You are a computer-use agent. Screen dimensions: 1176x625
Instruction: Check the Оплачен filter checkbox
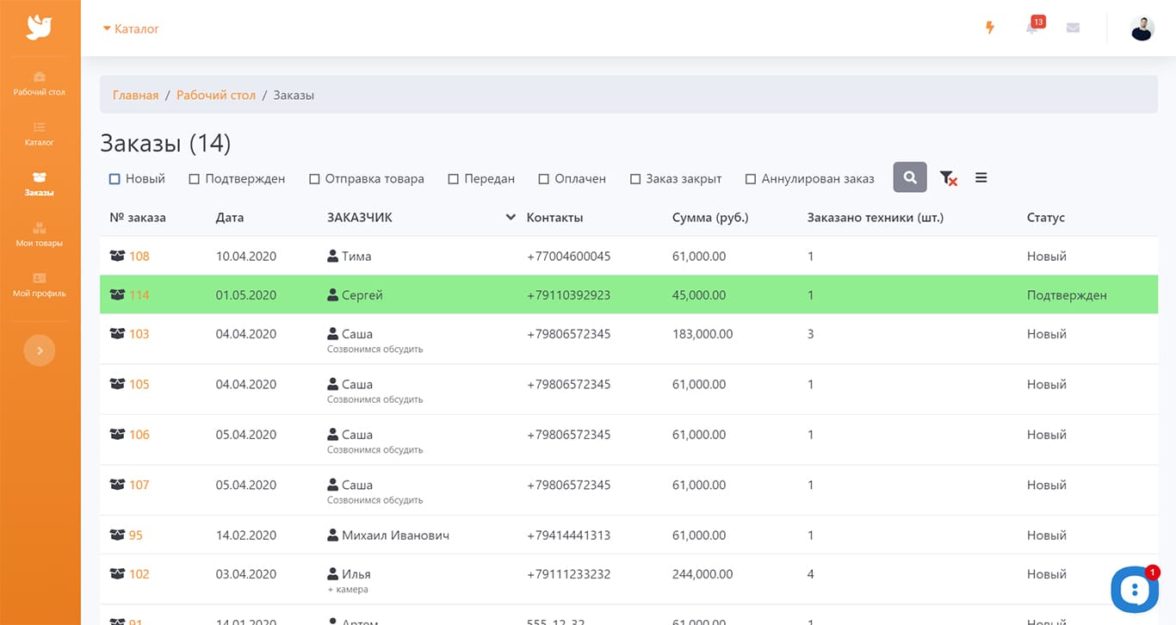544,179
